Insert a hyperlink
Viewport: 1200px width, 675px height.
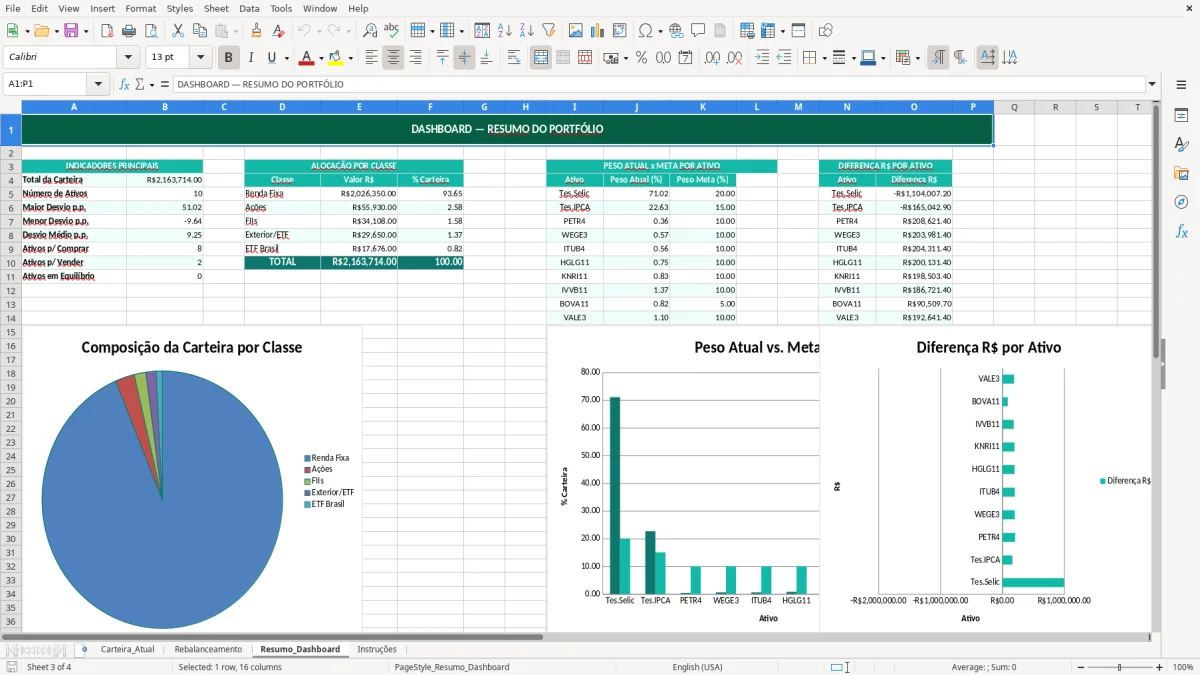click(676, 31)
